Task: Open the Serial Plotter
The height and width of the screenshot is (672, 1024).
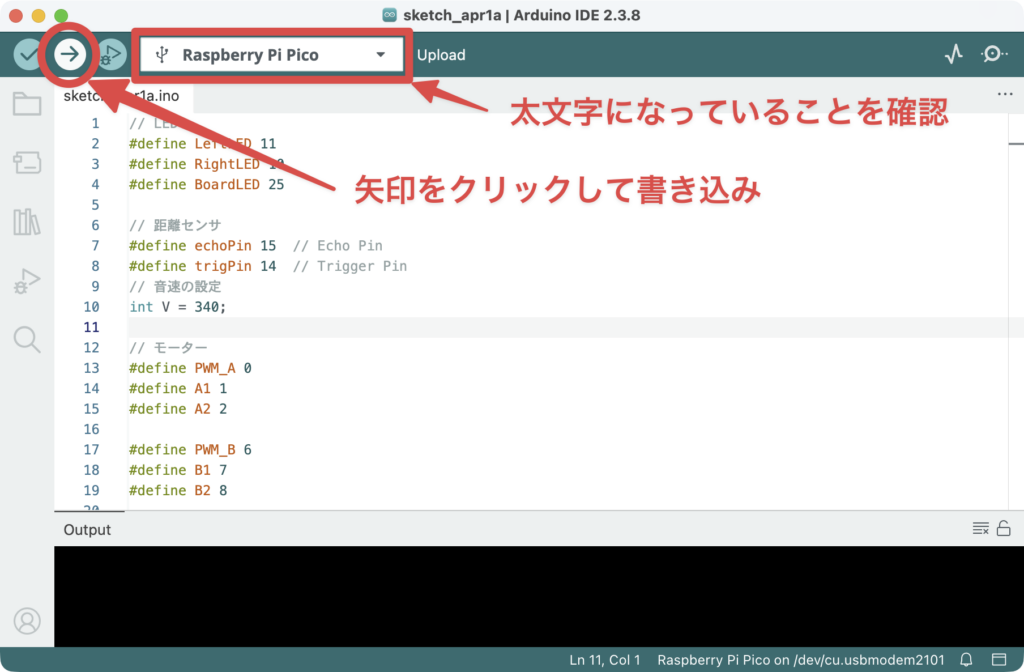Action: pyautogui.click(x=953, y=55)
